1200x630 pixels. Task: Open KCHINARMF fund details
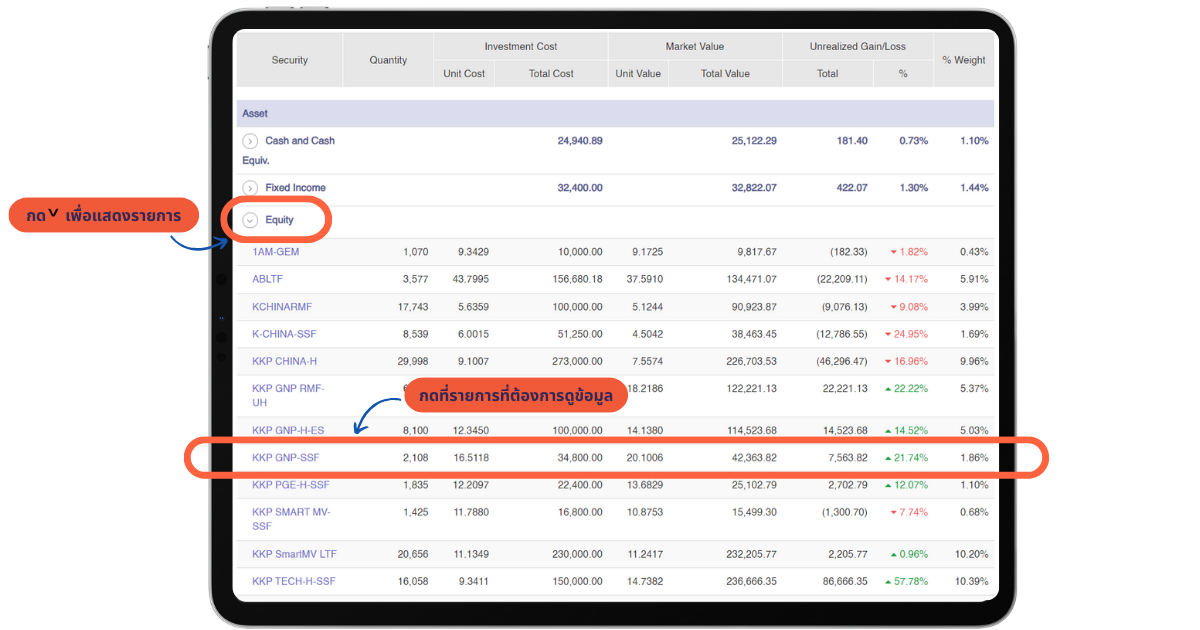click(x=284, y=307)
